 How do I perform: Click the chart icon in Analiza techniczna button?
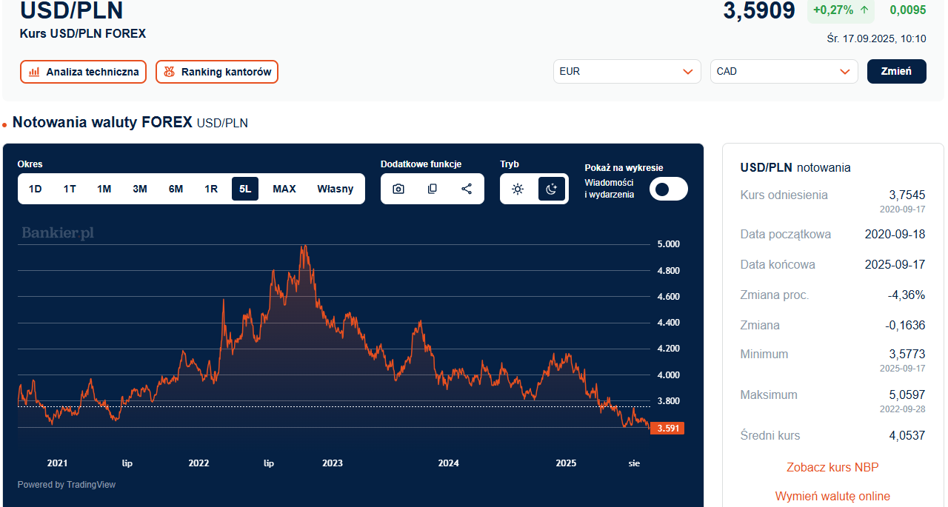(34, 72)
